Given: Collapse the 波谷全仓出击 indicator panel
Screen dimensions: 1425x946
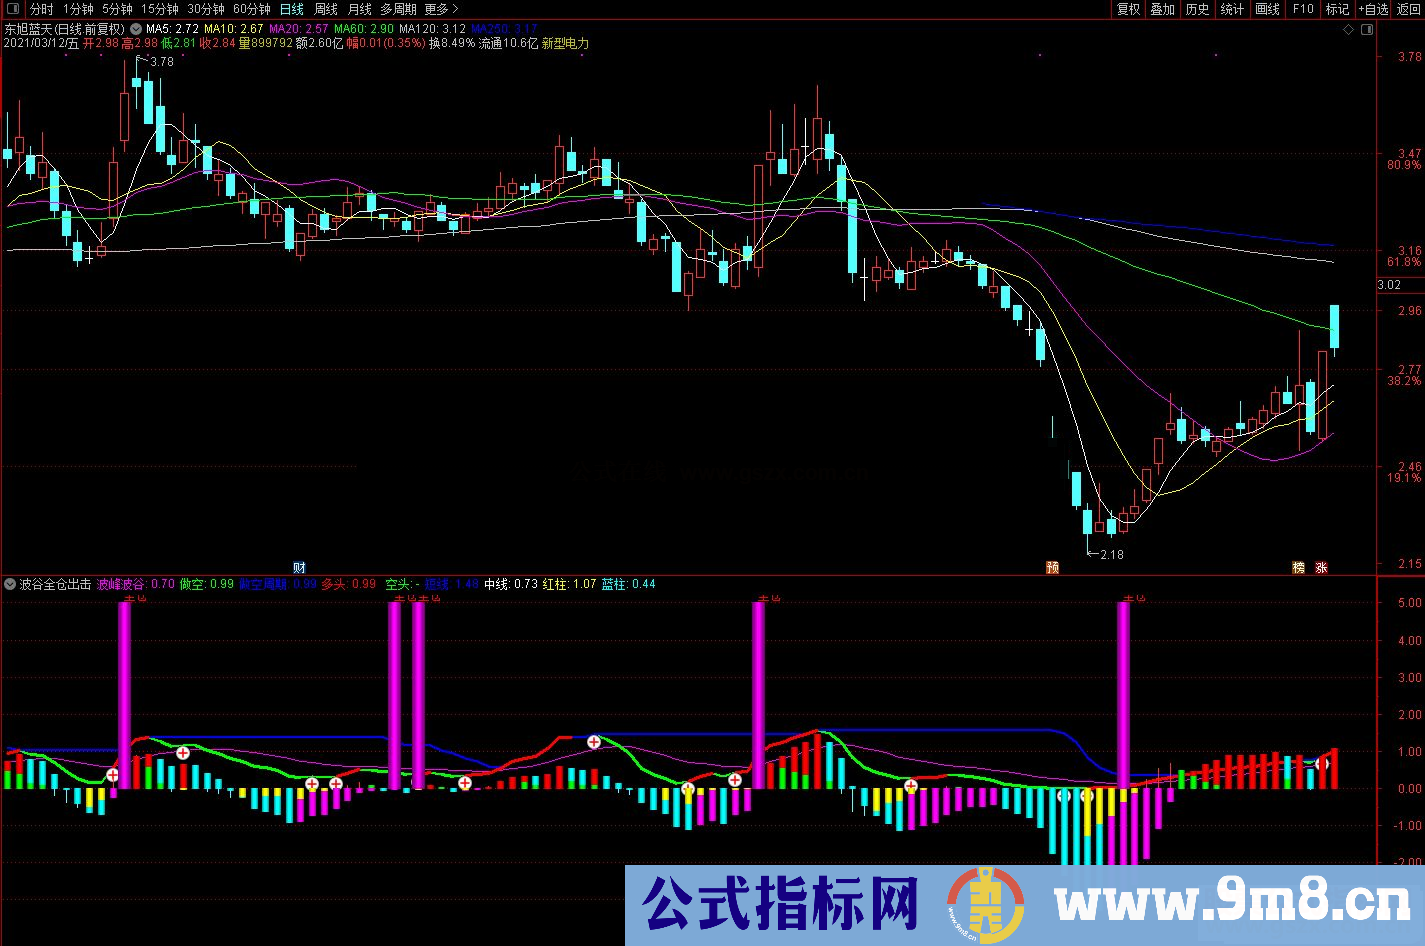Looking at the screenshot, I should [10, 583].
